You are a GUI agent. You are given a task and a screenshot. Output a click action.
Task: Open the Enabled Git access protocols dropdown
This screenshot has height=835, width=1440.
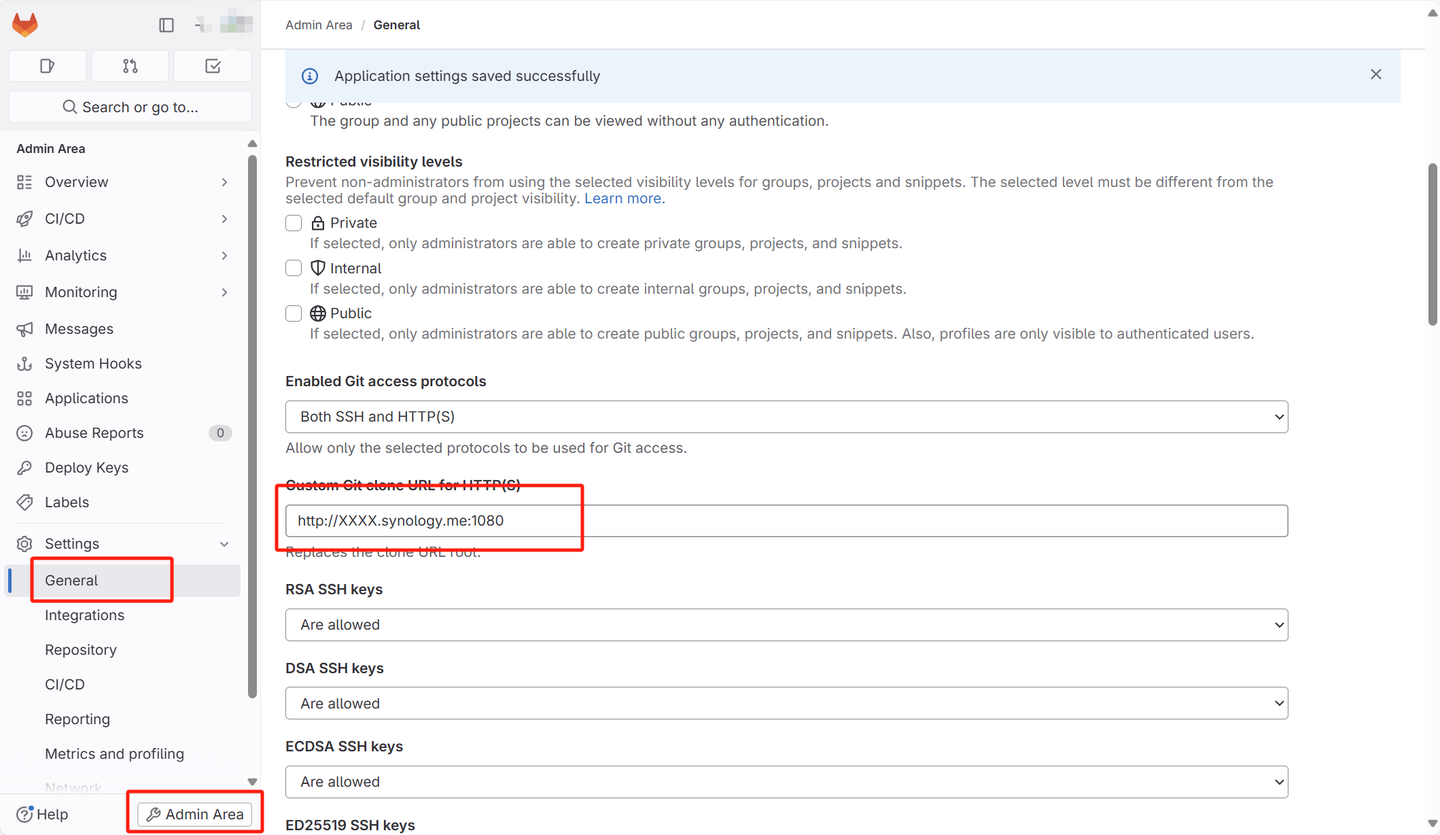pyautogui.click(x=786, y=416)
